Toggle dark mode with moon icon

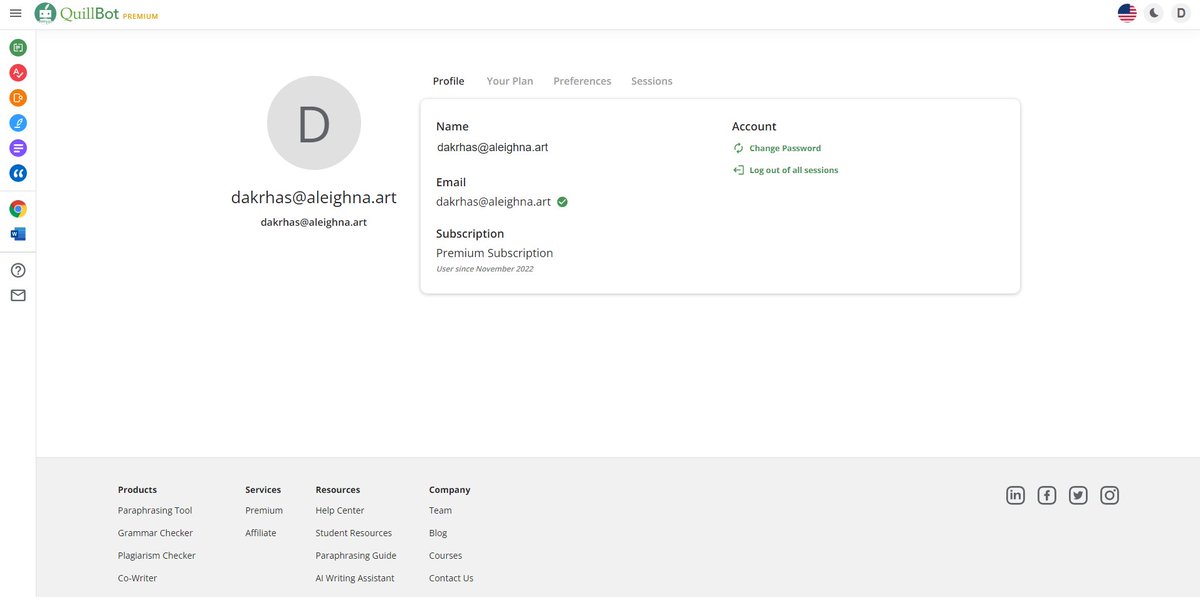tap(1154, 13)
